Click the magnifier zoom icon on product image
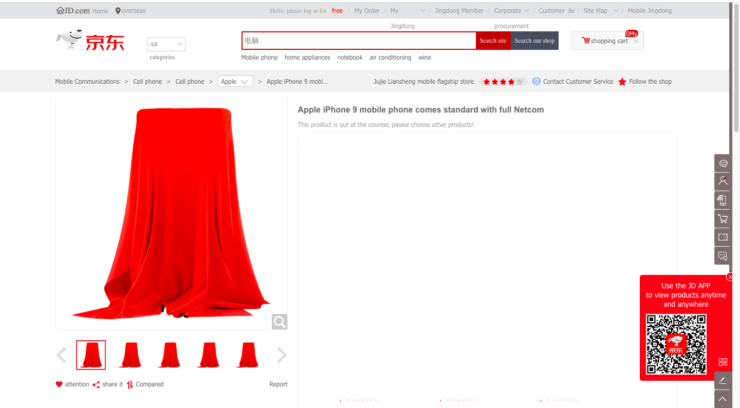 pos(279,322)
